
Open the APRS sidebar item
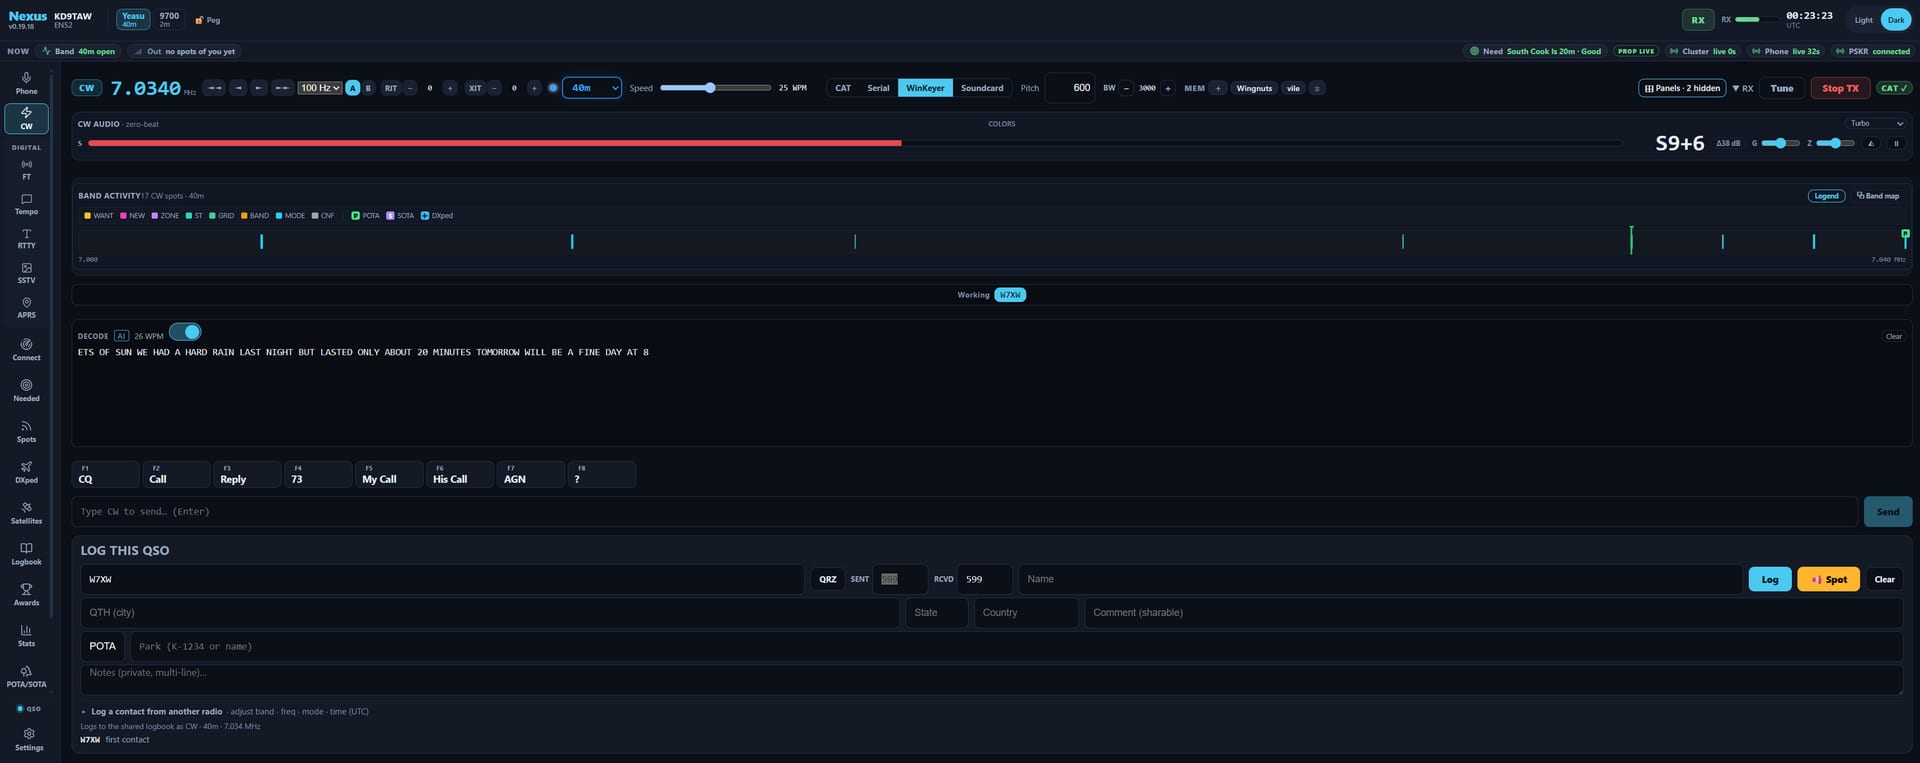point(26,307)
